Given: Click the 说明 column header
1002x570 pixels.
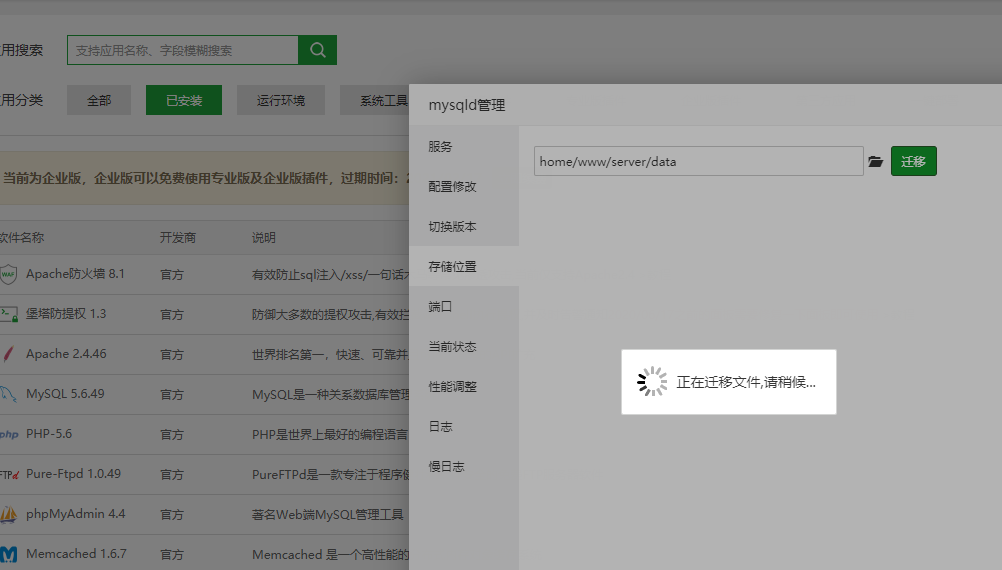Looking at the screenshot, I should click(x=263, y=238).
